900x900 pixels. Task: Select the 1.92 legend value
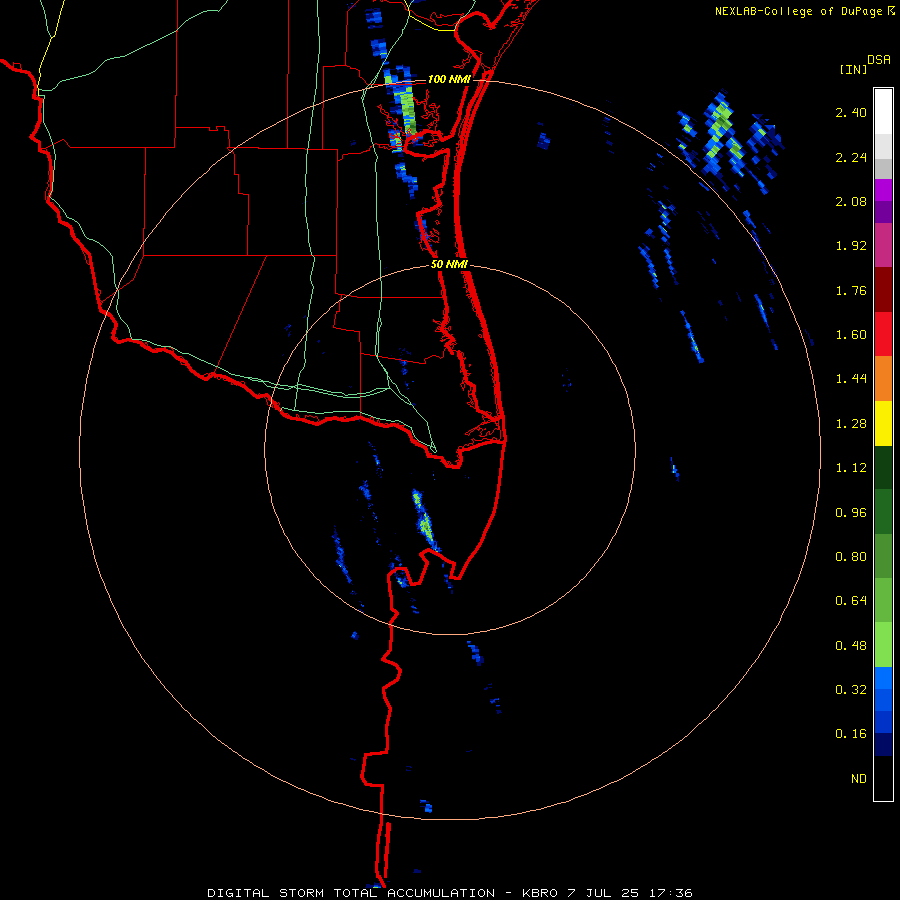coord(851,246)
